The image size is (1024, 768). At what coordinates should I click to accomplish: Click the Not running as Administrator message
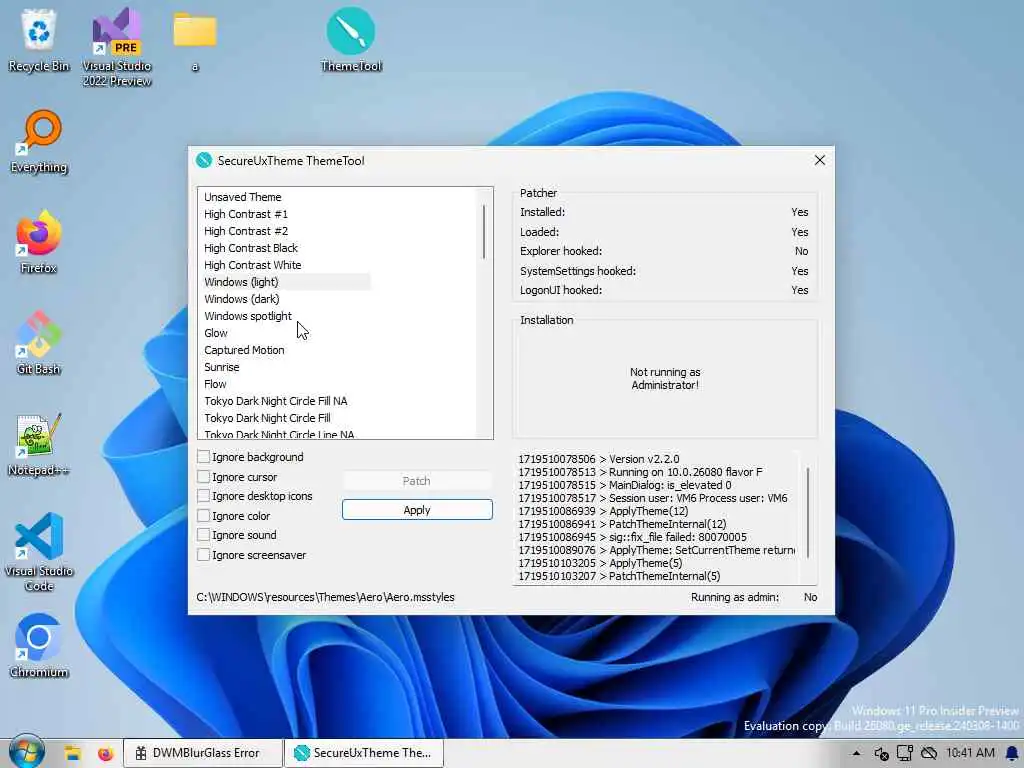pyautogui.click(x=665, y=378)
